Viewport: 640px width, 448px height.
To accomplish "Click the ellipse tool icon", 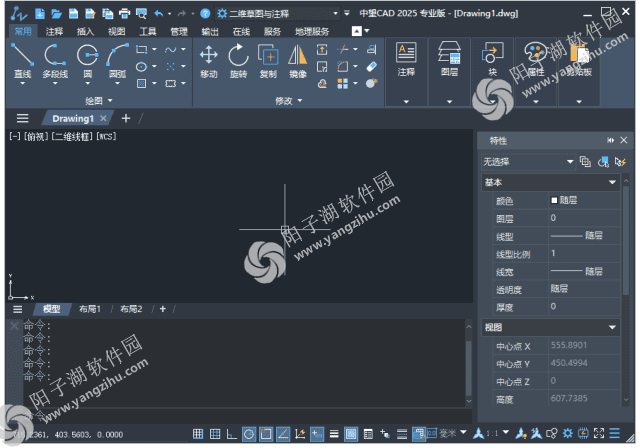I will click(141, 67).
